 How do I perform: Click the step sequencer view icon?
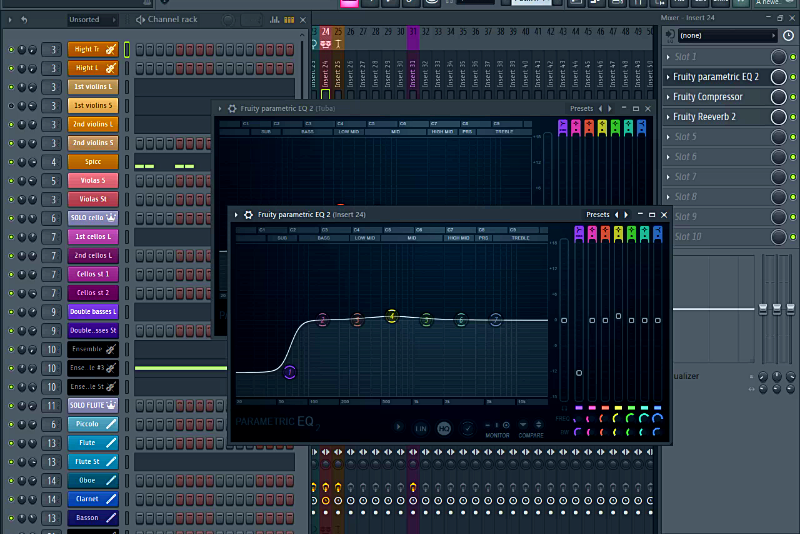pos(290,19)
